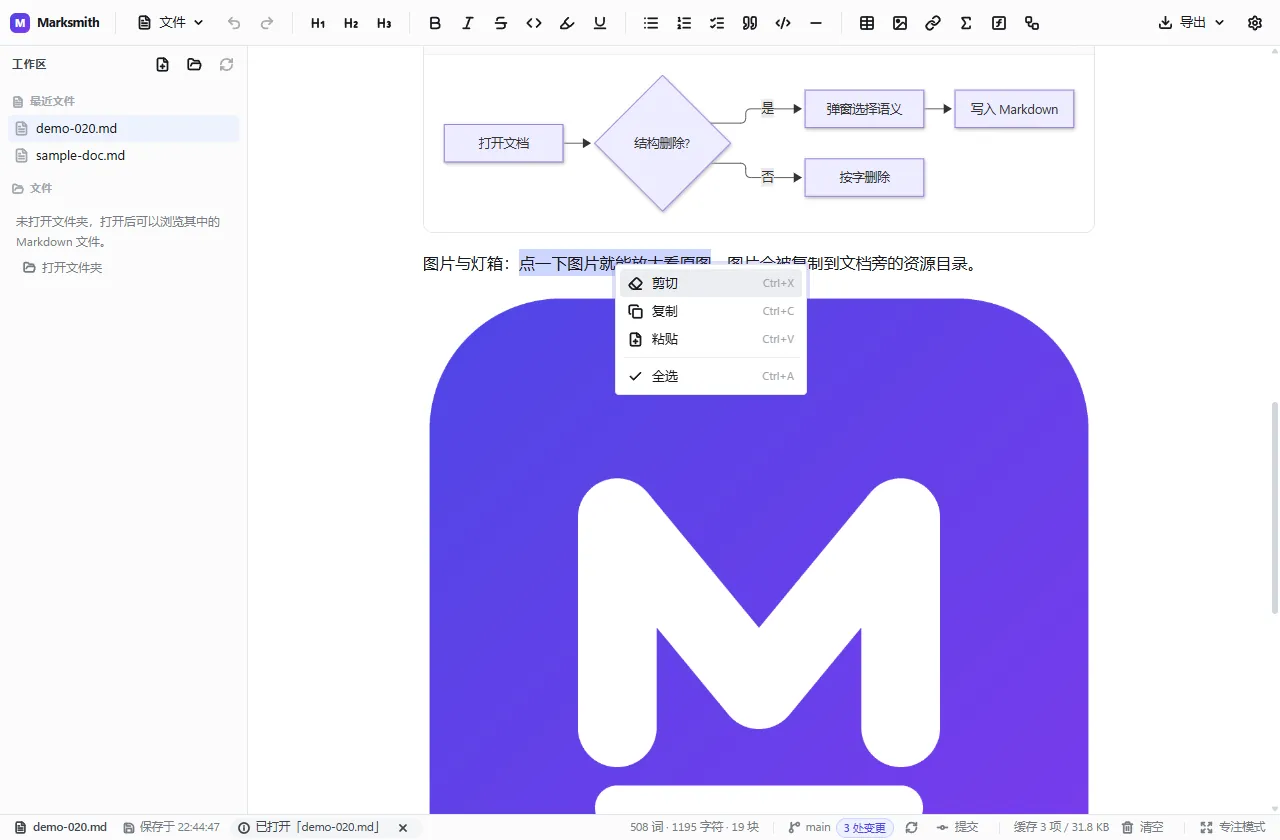1280x840 pixels.
Task: Refresh the 工作区 panel
Action: 227,65
